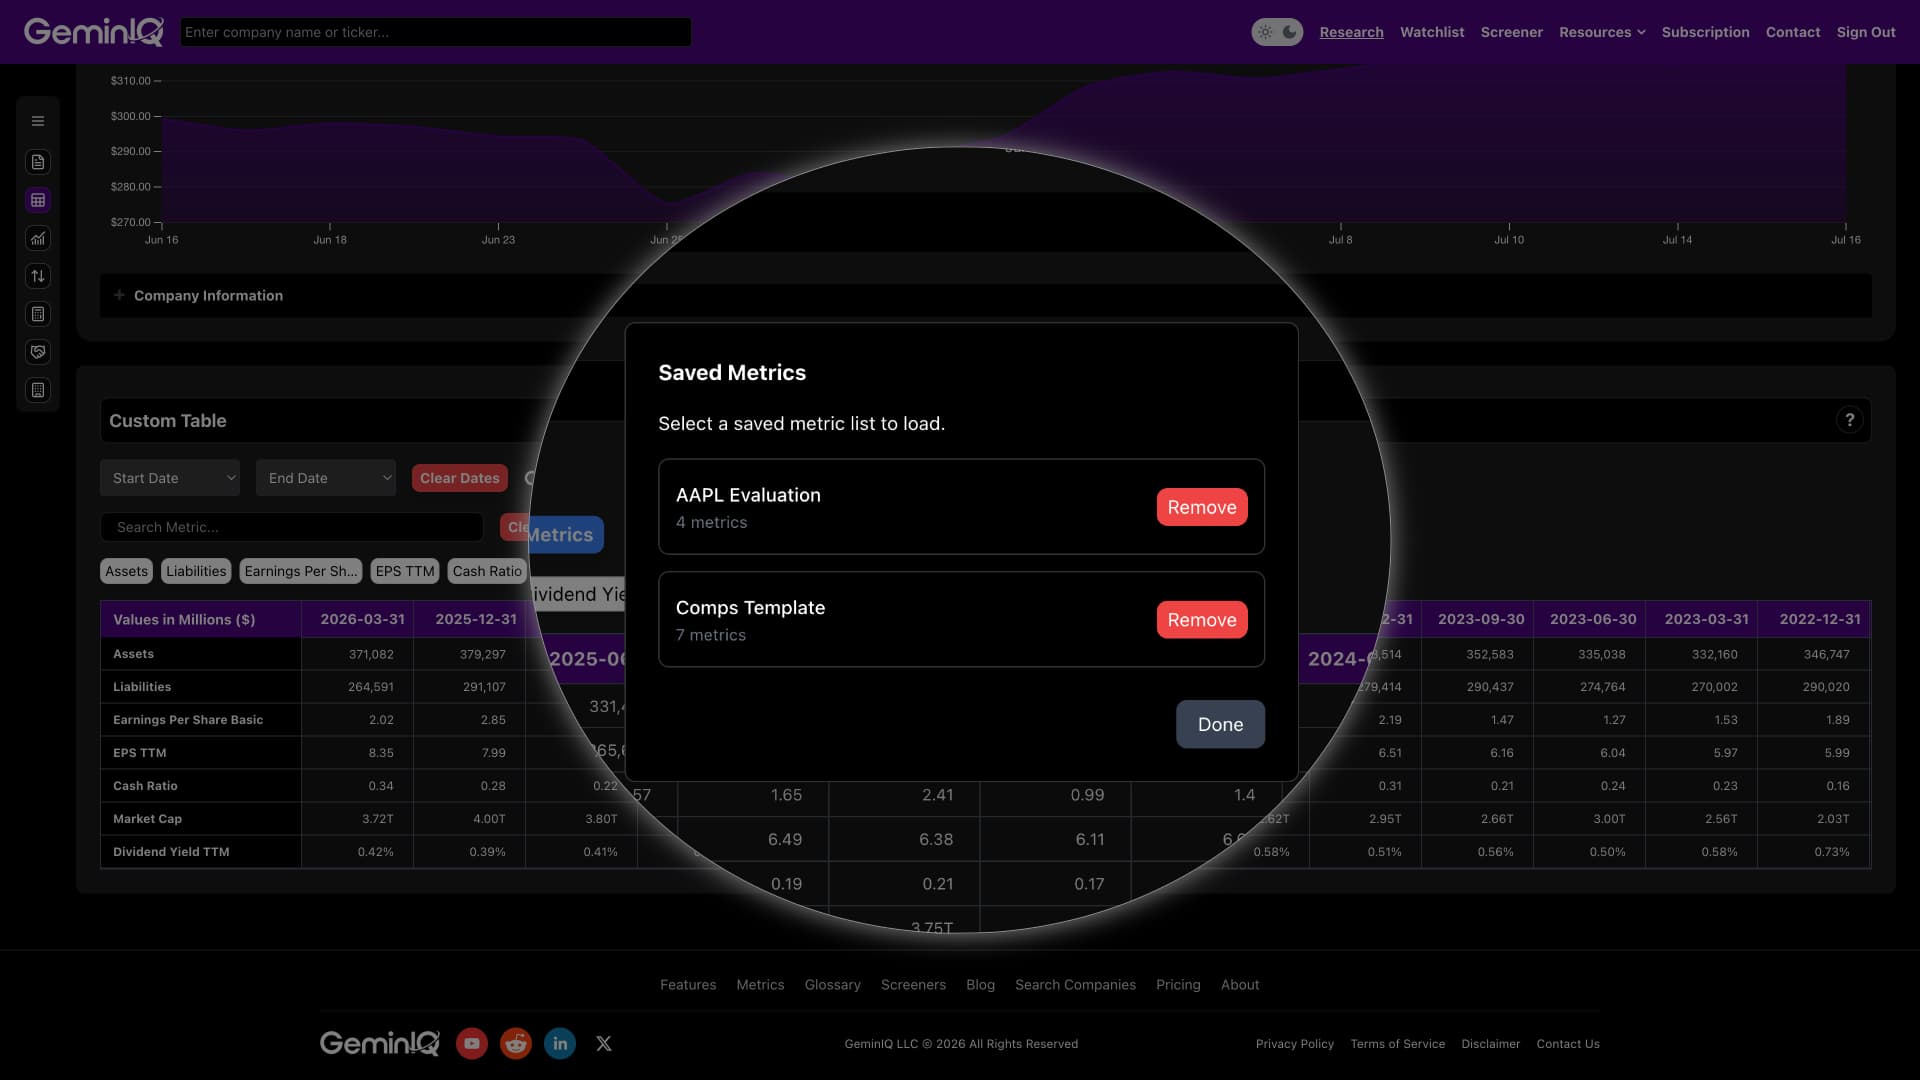The width and height of the screenshot is (1920, 1080).
Task: Focus the company name or ticker search
Action: [435, 32]
